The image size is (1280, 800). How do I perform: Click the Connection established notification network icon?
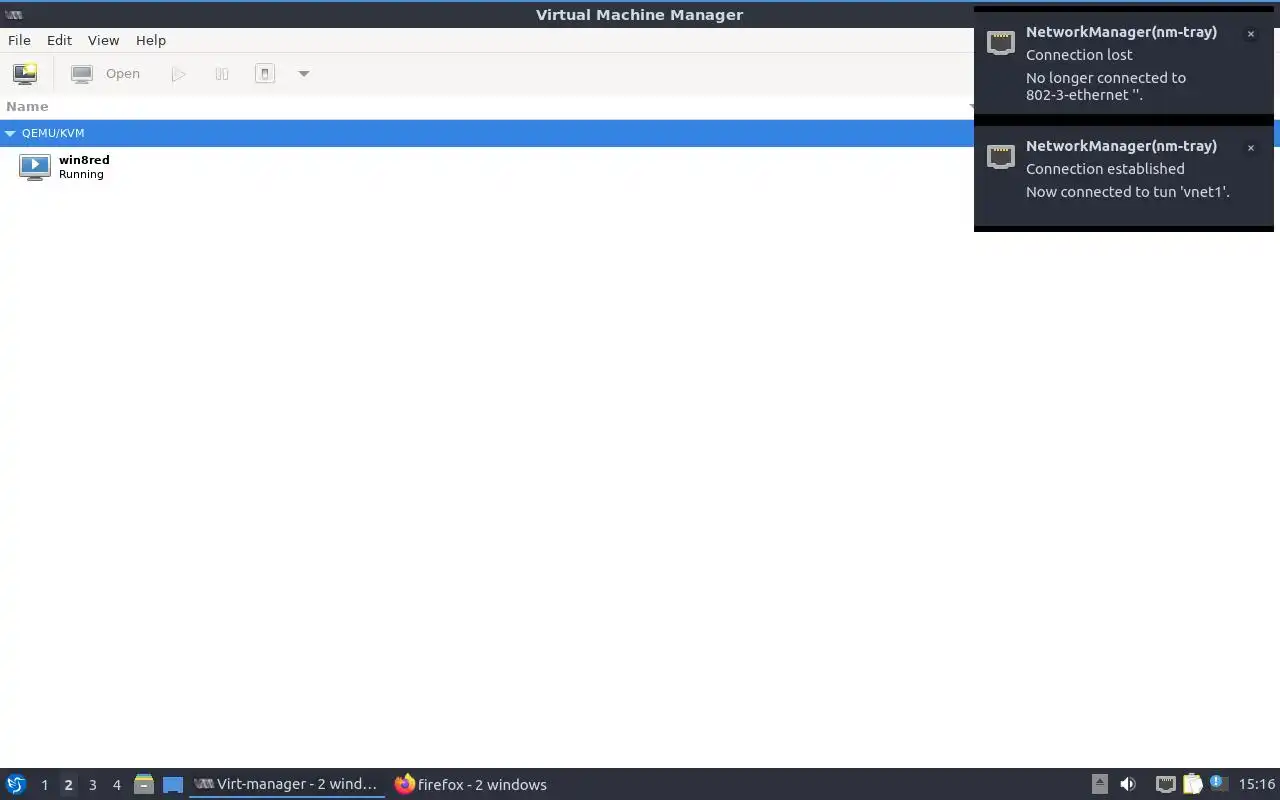coord(1001,156)
